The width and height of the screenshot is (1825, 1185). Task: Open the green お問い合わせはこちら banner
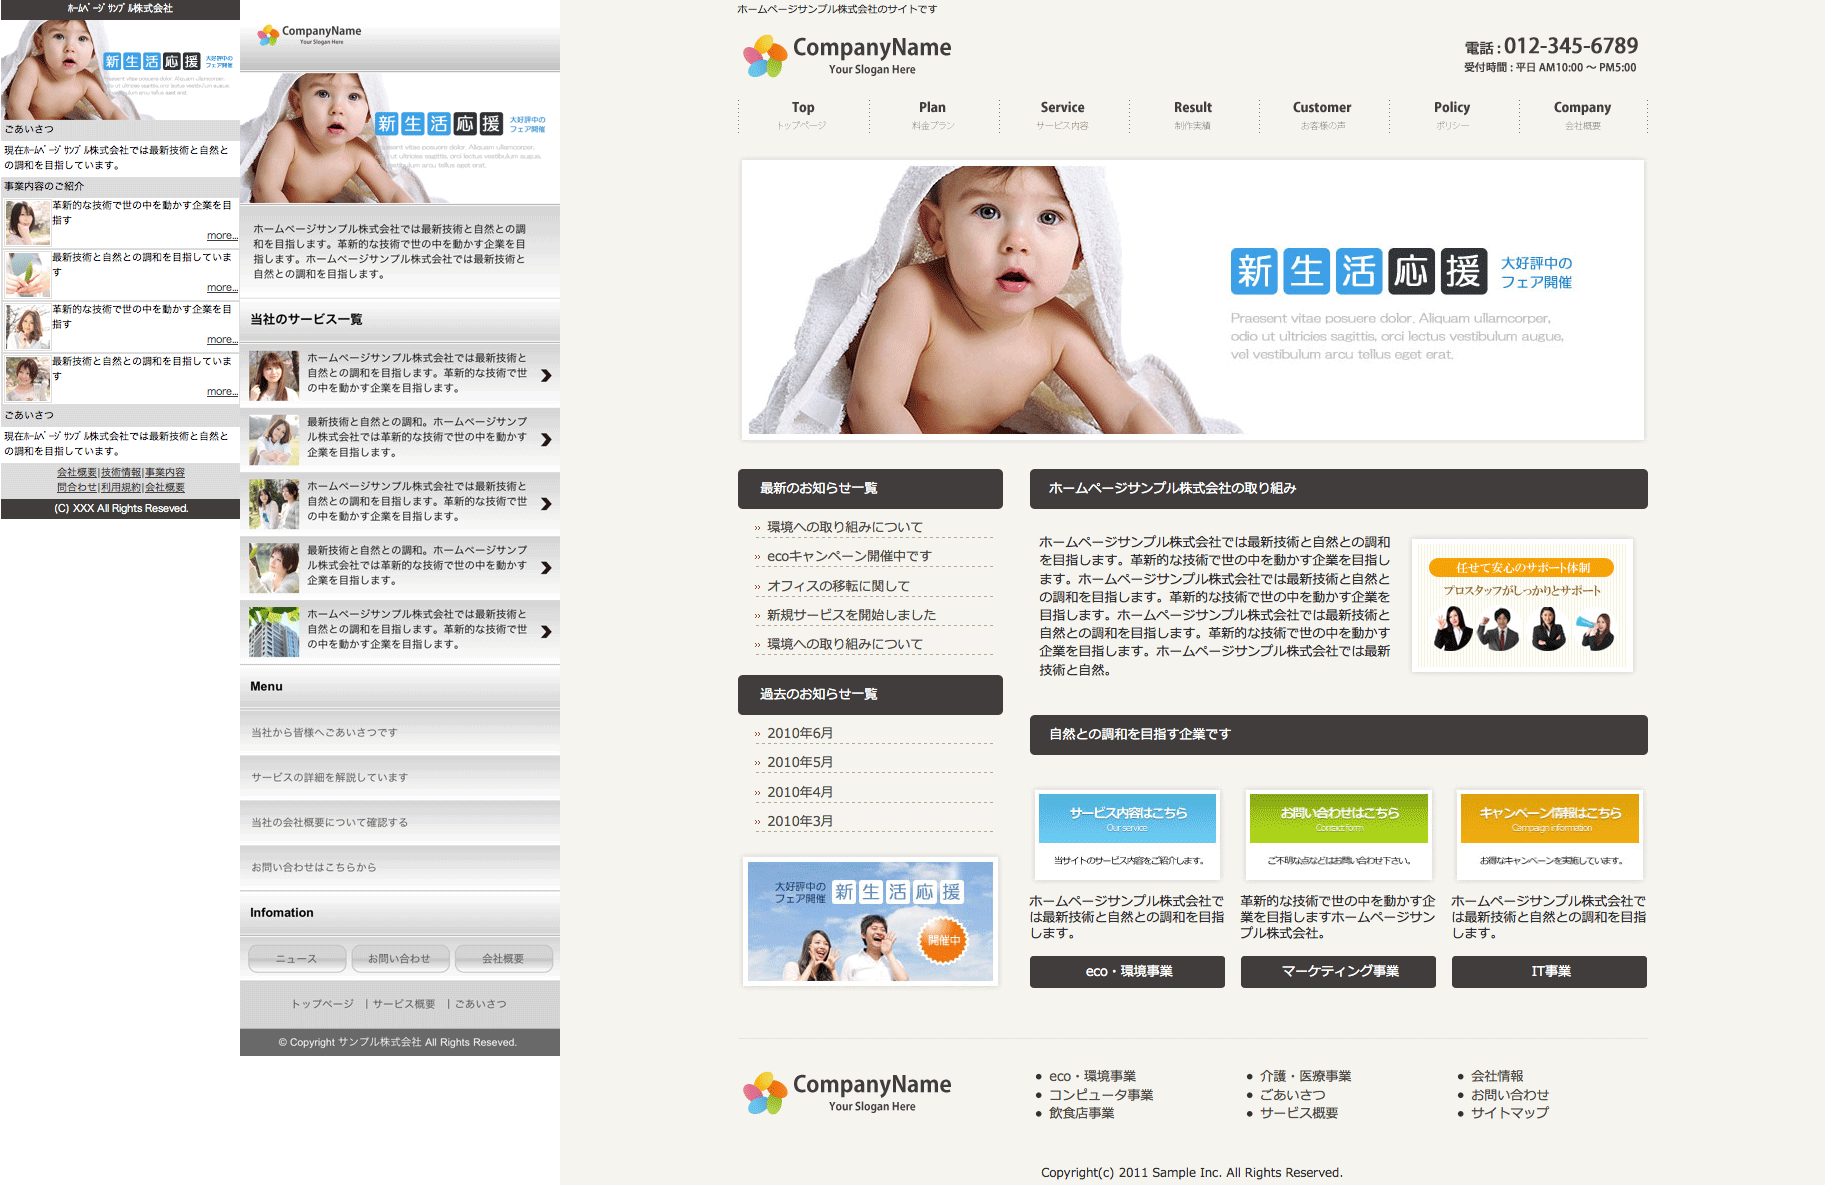[1338, 818]
